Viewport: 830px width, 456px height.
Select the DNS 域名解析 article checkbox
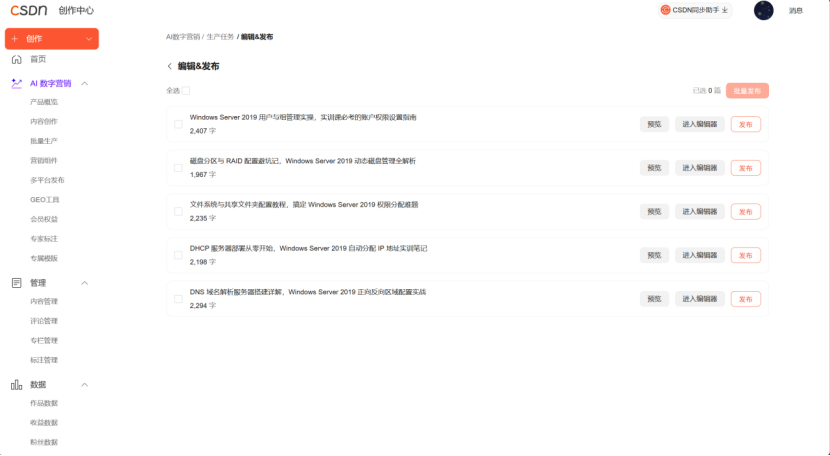(178, 299)
